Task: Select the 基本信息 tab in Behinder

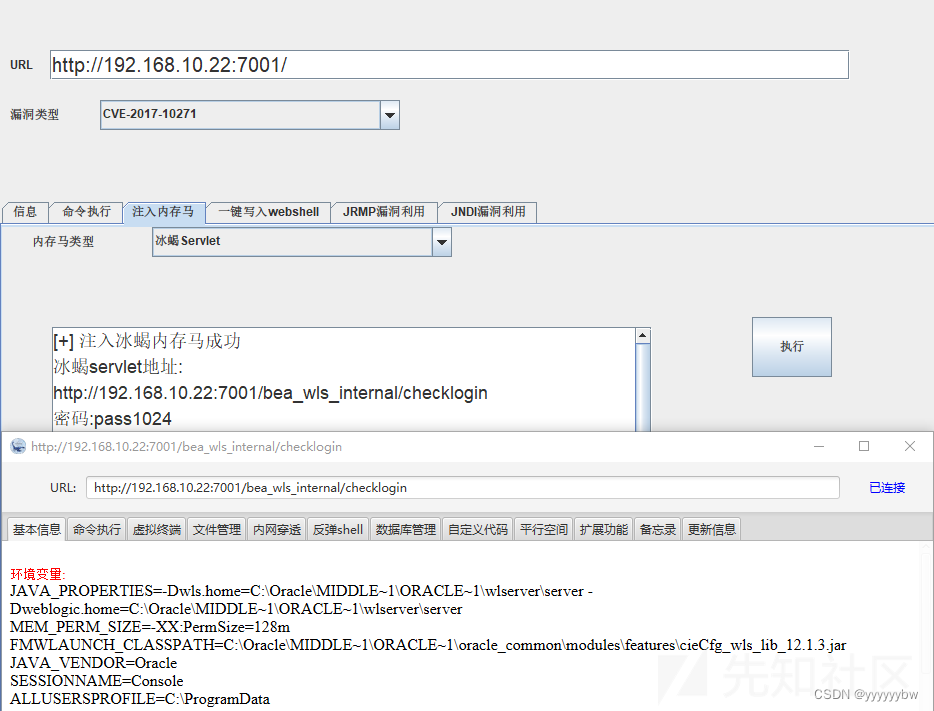Action: pyautogui.click(x=36, y=529)
